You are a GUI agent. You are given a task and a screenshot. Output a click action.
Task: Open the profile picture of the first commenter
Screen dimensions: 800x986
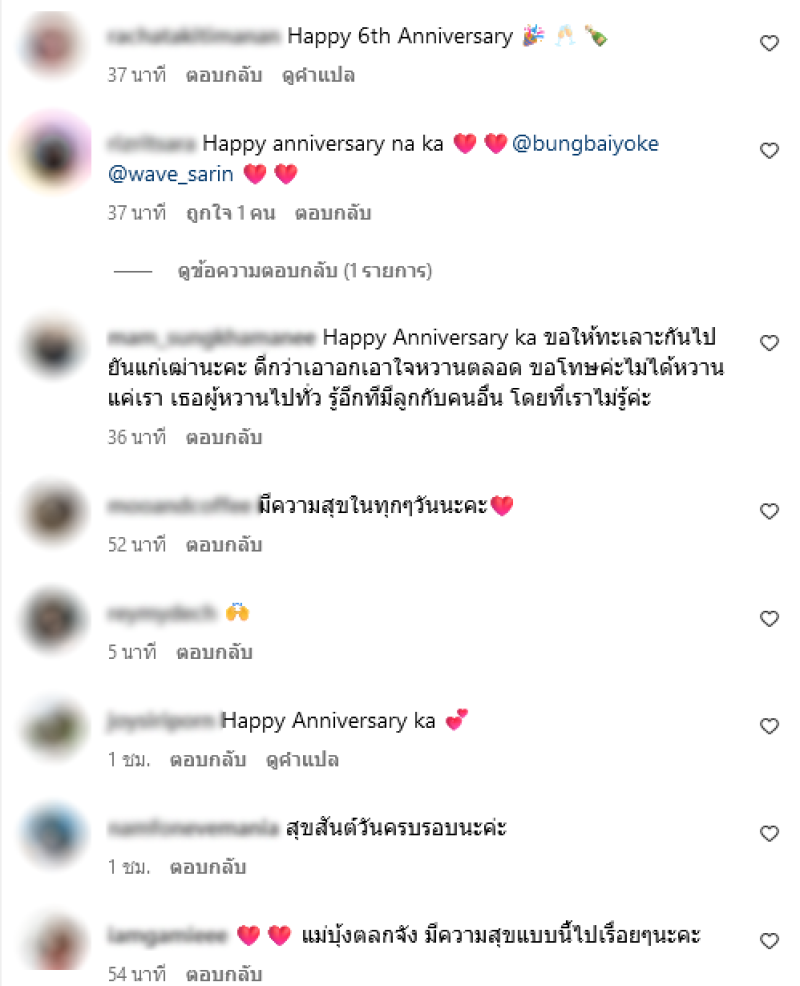coord(53,44)
